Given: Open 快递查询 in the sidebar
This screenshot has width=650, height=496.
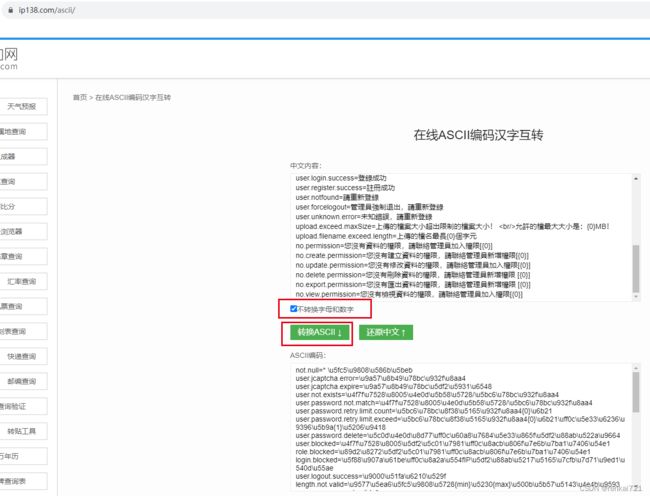Looking at the screenshot, I should tap(24, 356).
